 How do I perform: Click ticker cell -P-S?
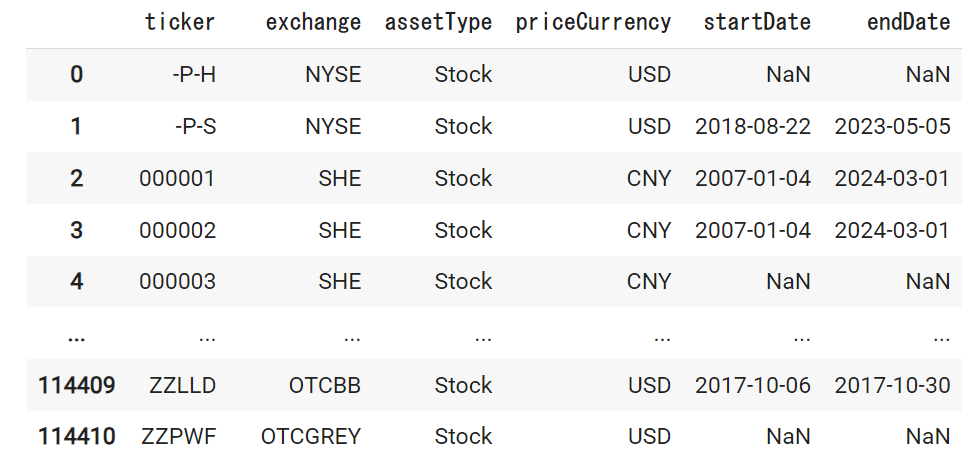(195, 126)
